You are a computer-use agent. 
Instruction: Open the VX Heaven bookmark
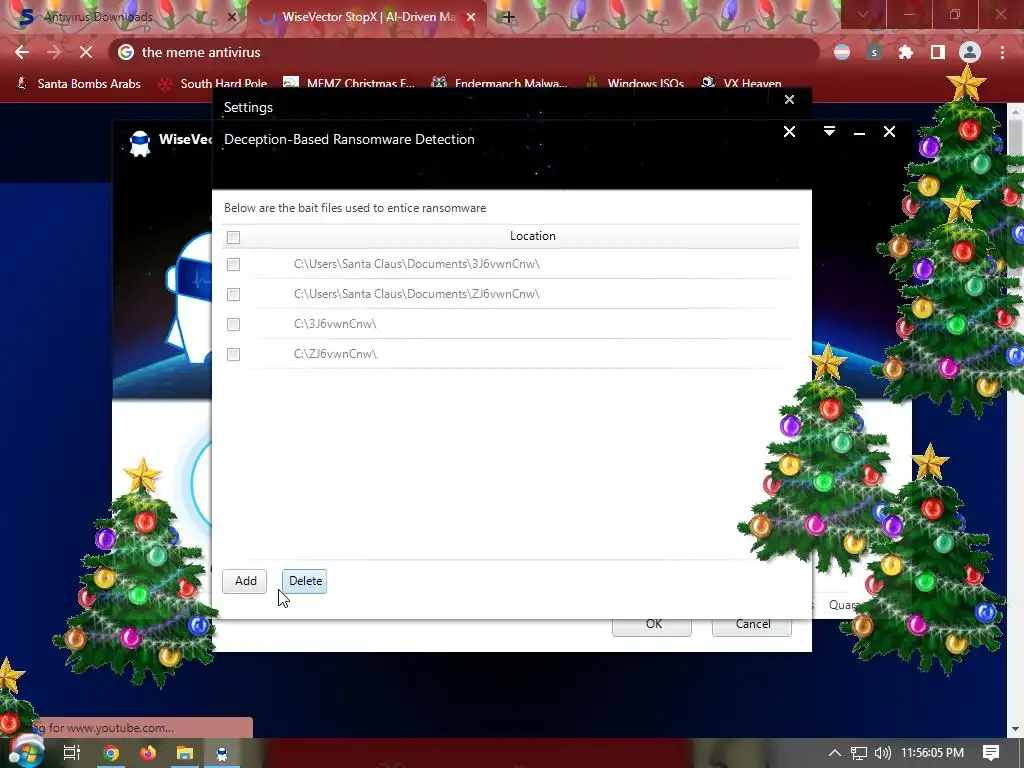[741, 84]
